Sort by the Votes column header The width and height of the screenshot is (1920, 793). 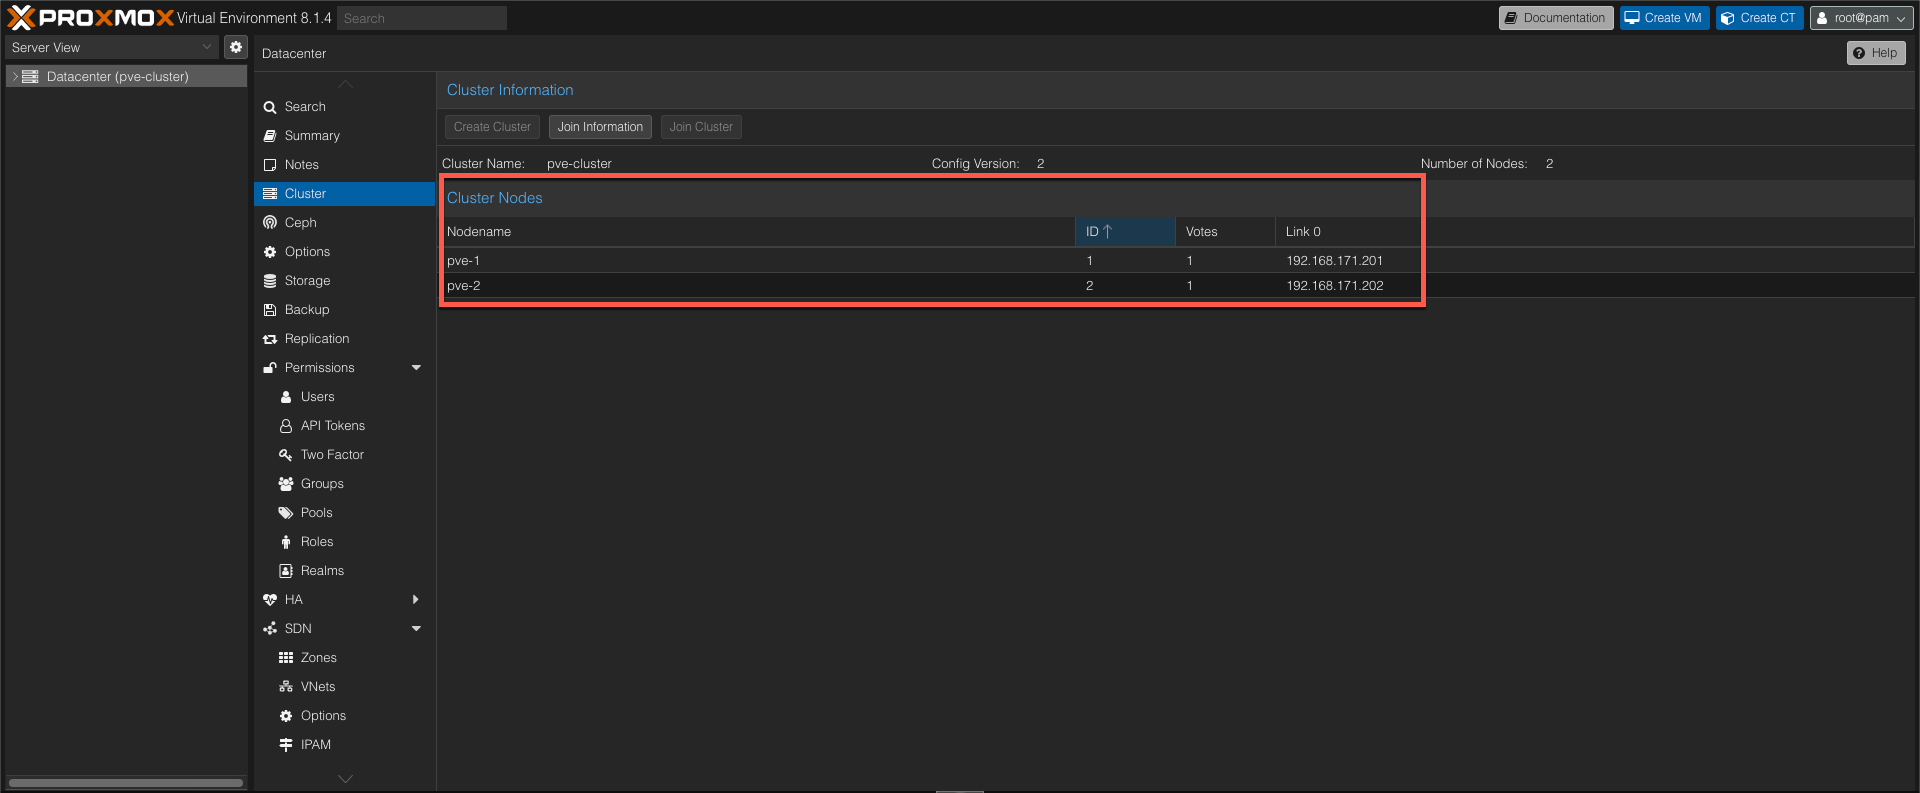coord(1225,232)
